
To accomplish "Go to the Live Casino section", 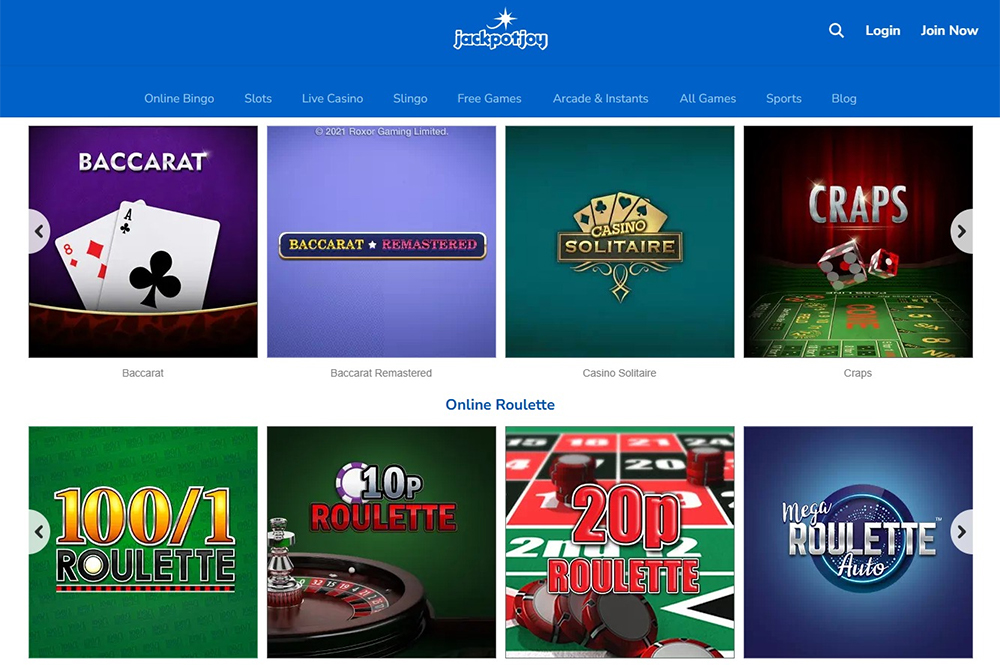I will click(332, 98).
